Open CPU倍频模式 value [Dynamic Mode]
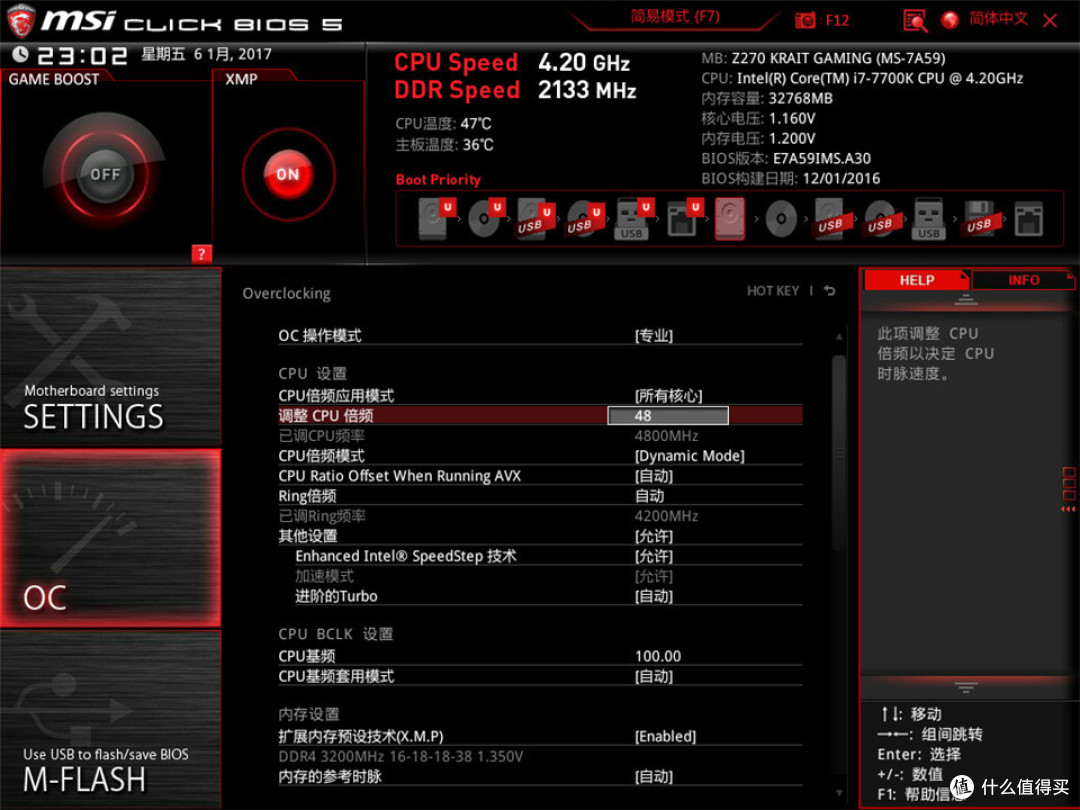Image resolution: width=1080 pixels, height=810 pixels. point(689,455)
